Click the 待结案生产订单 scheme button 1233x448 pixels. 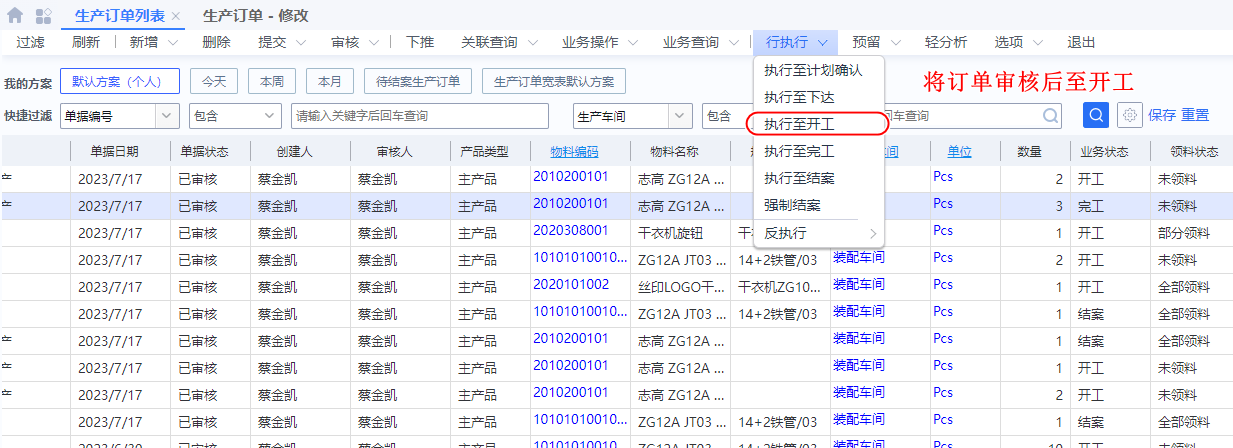point(418,81)
